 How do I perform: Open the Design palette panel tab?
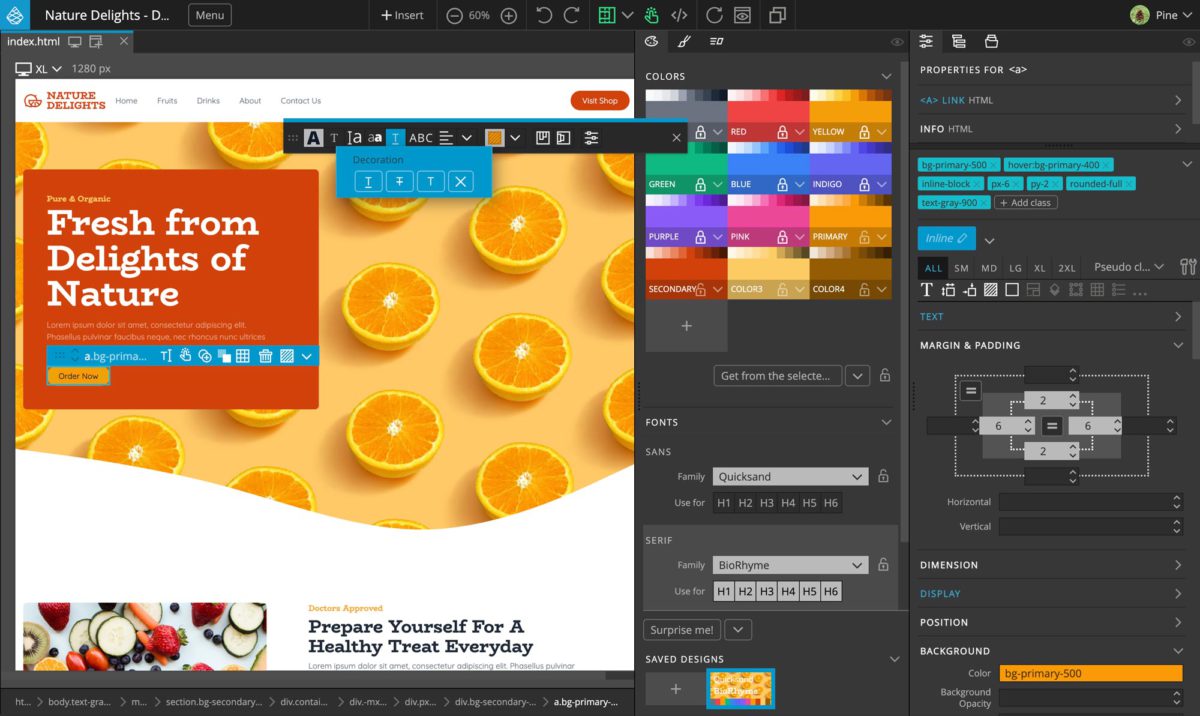[652, 41]
